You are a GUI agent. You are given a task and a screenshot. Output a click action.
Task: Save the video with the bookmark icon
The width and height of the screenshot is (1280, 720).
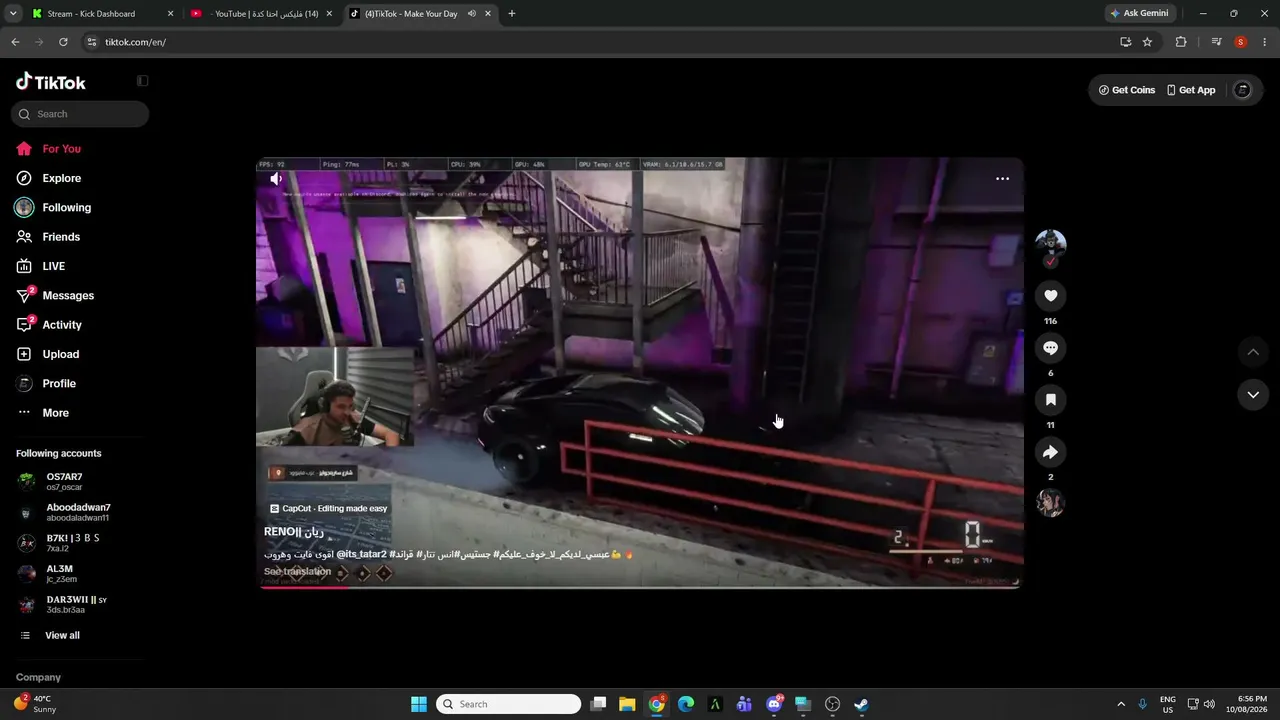click(1050, 400)
